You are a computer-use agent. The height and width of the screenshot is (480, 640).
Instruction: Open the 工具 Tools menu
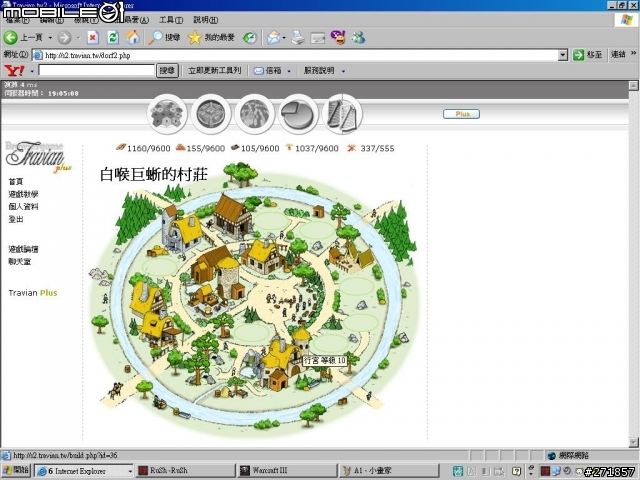(x=171, y=20)
